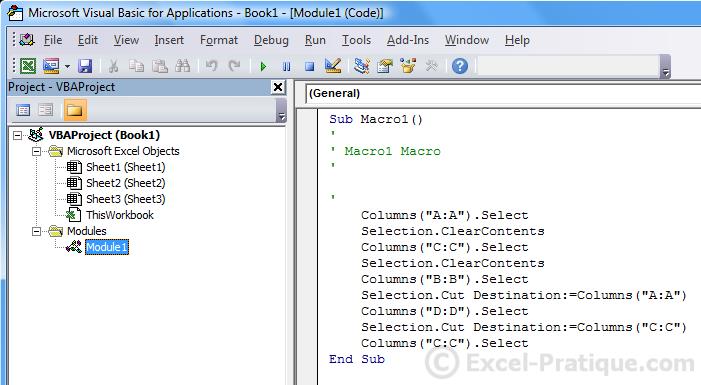Click the Redo arrow icon
Image resolution: width=701 pixels, height=385 pixels.
point(234,66)
